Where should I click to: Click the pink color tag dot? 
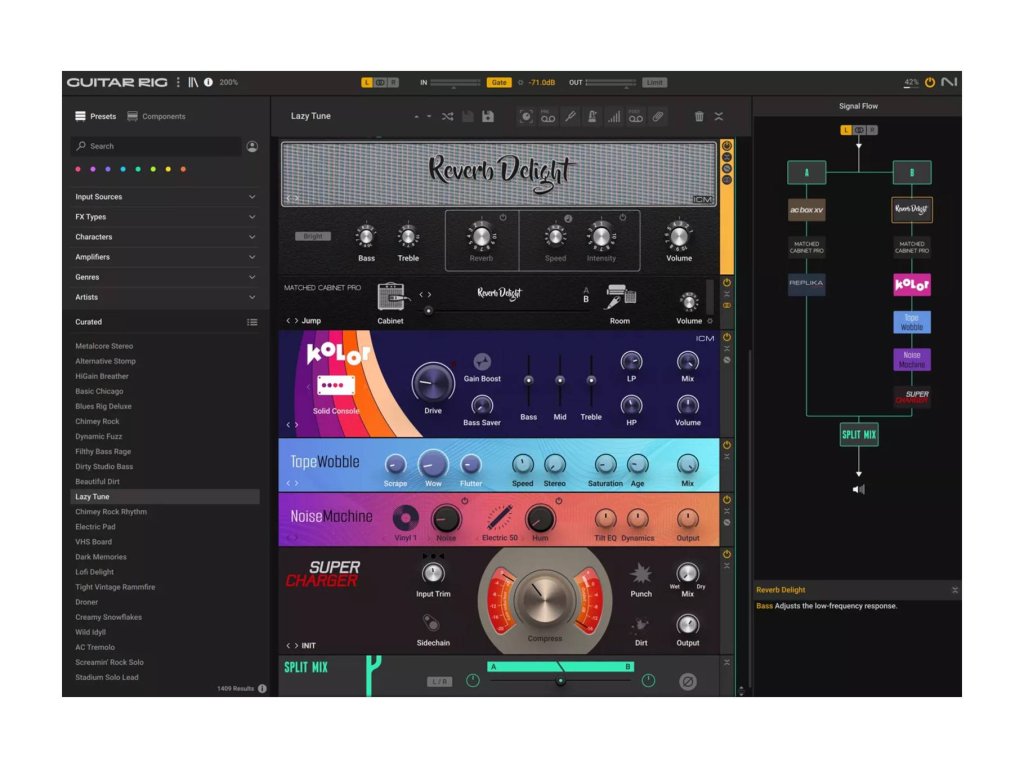pyautogui.click(x=78, y=169)
